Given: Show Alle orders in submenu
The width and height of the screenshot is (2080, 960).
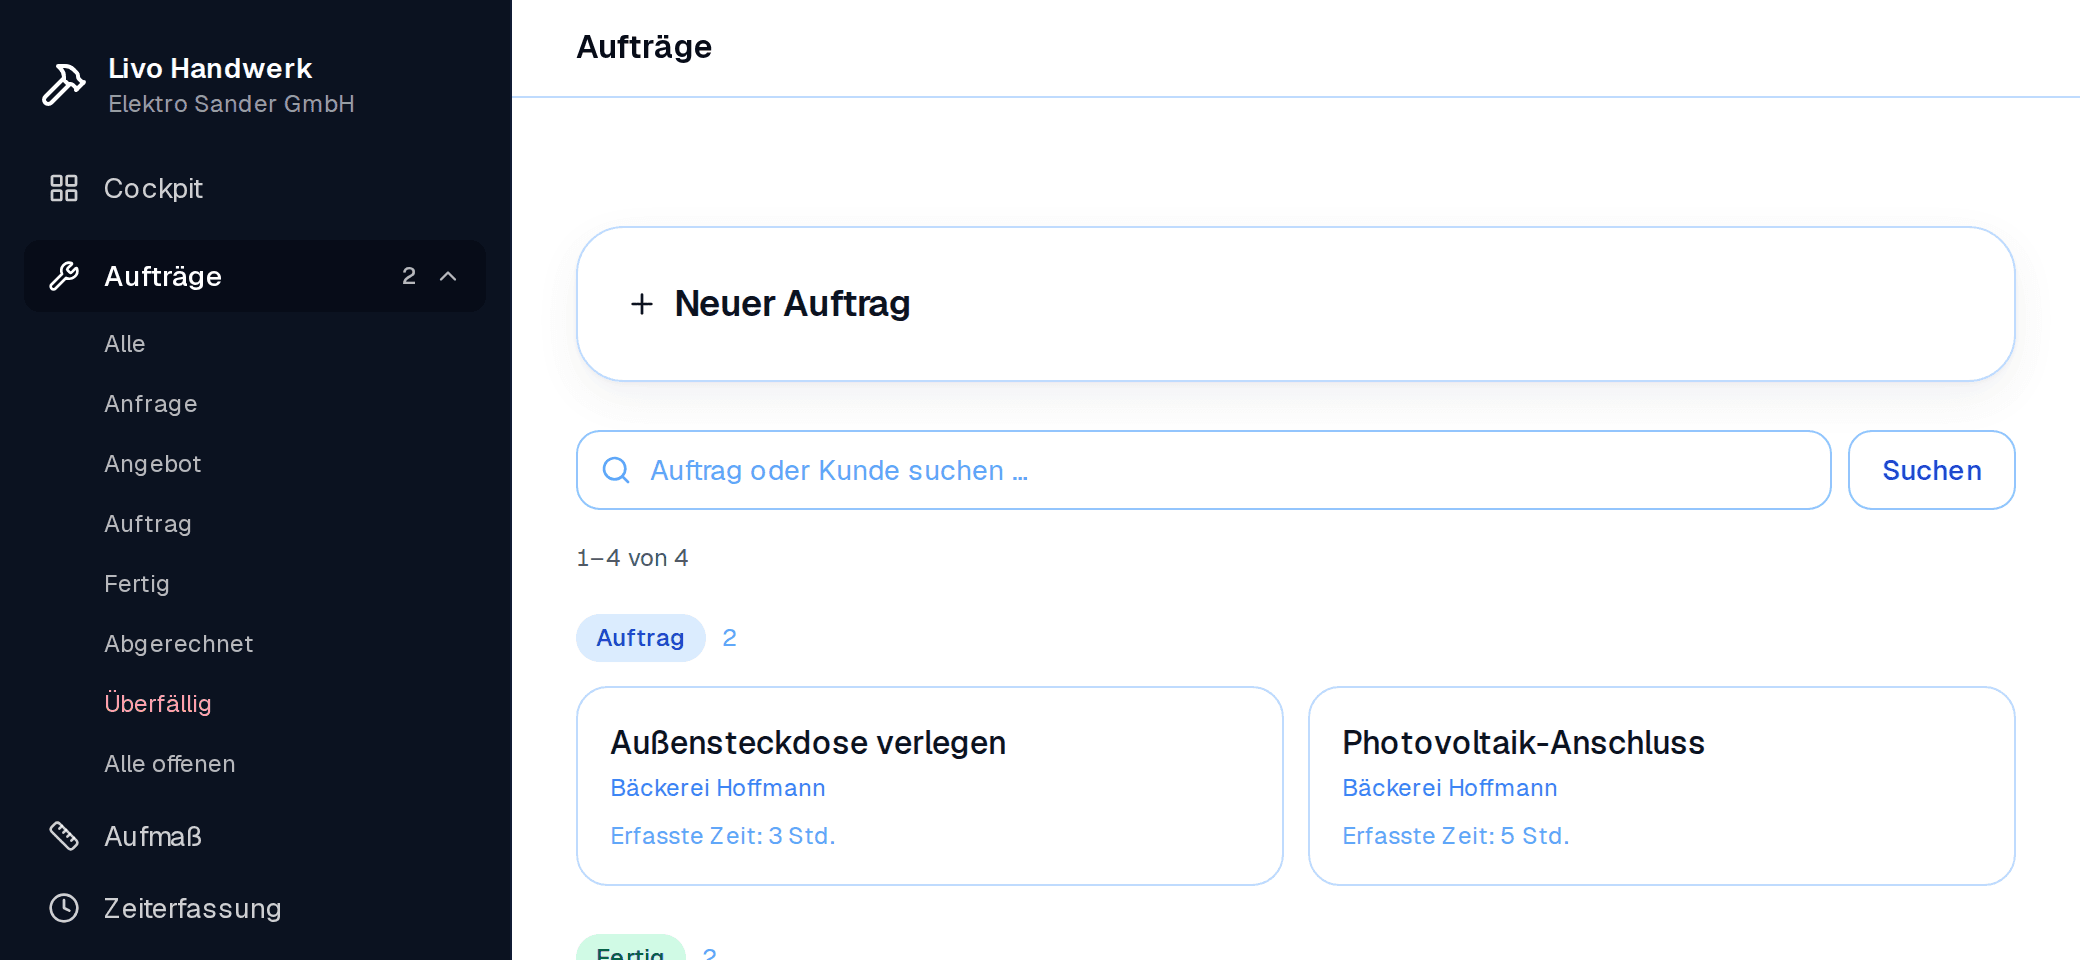Looking at the screenshot, I should pos(125,344).
